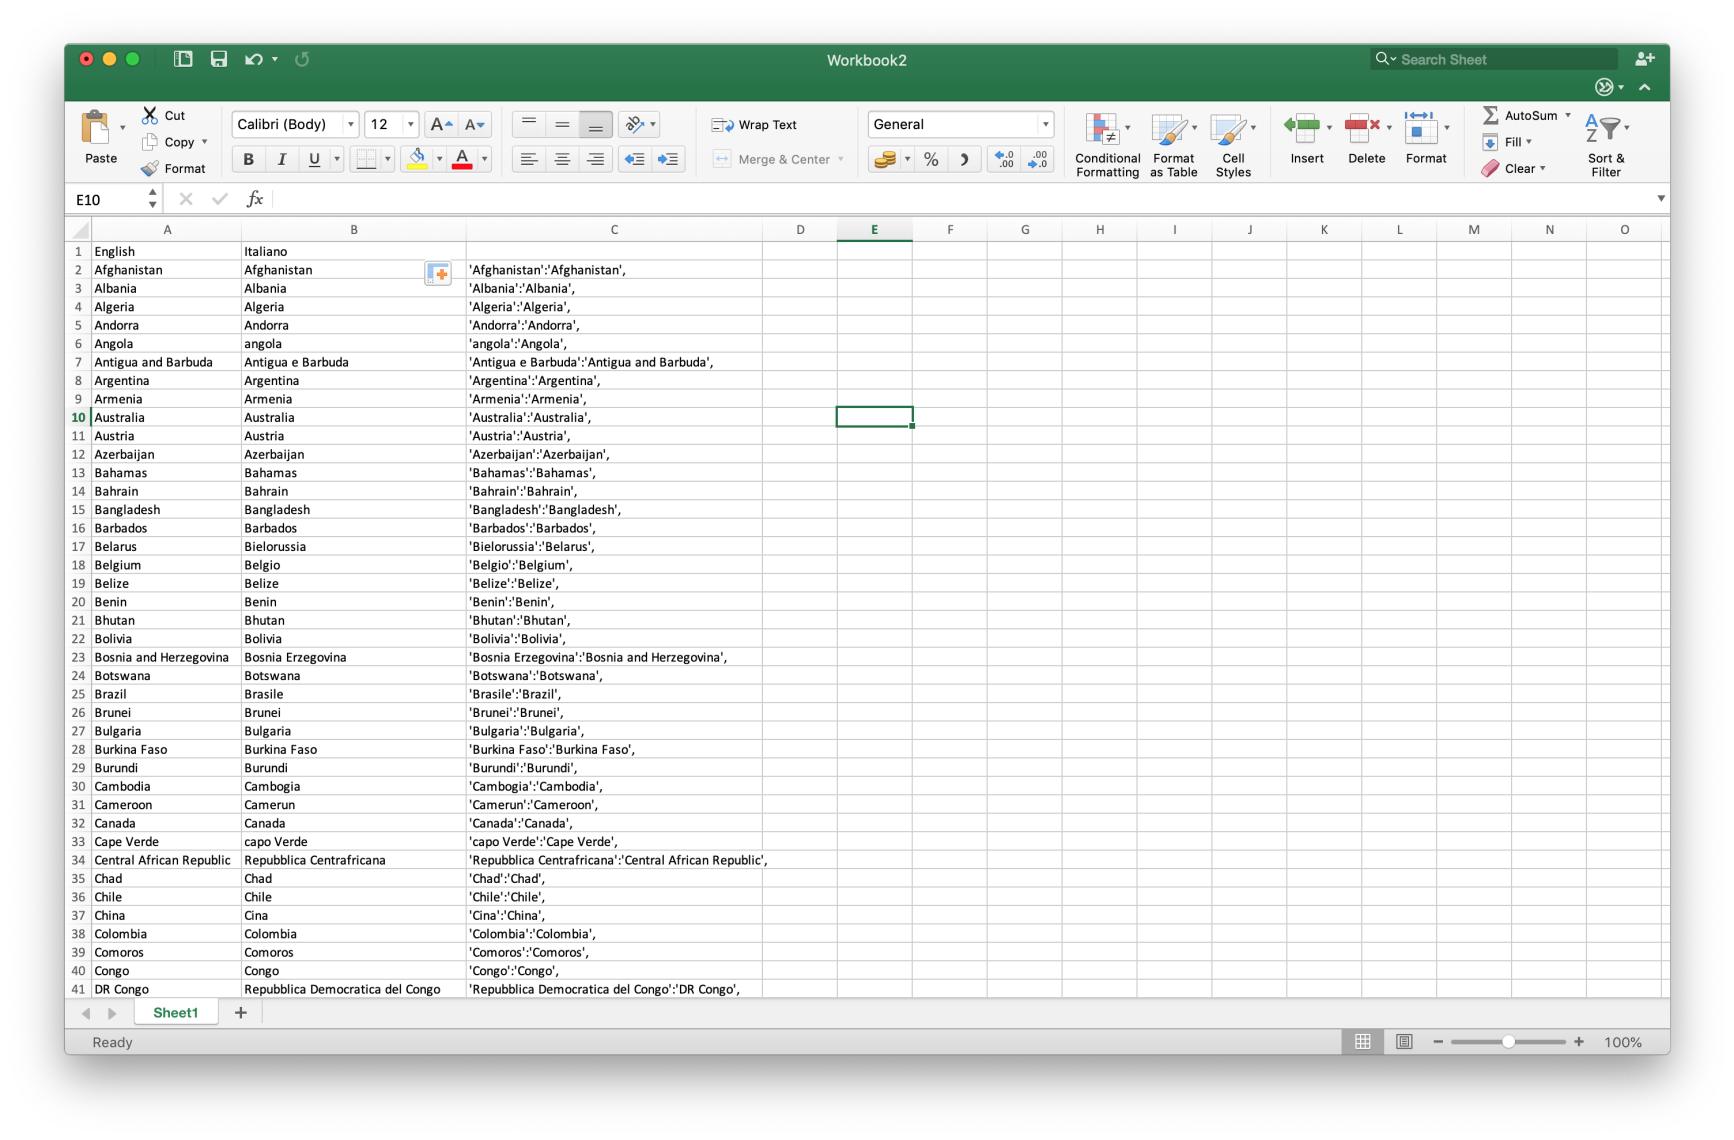Apply the yellow fill color bucket

pos(417,159)
